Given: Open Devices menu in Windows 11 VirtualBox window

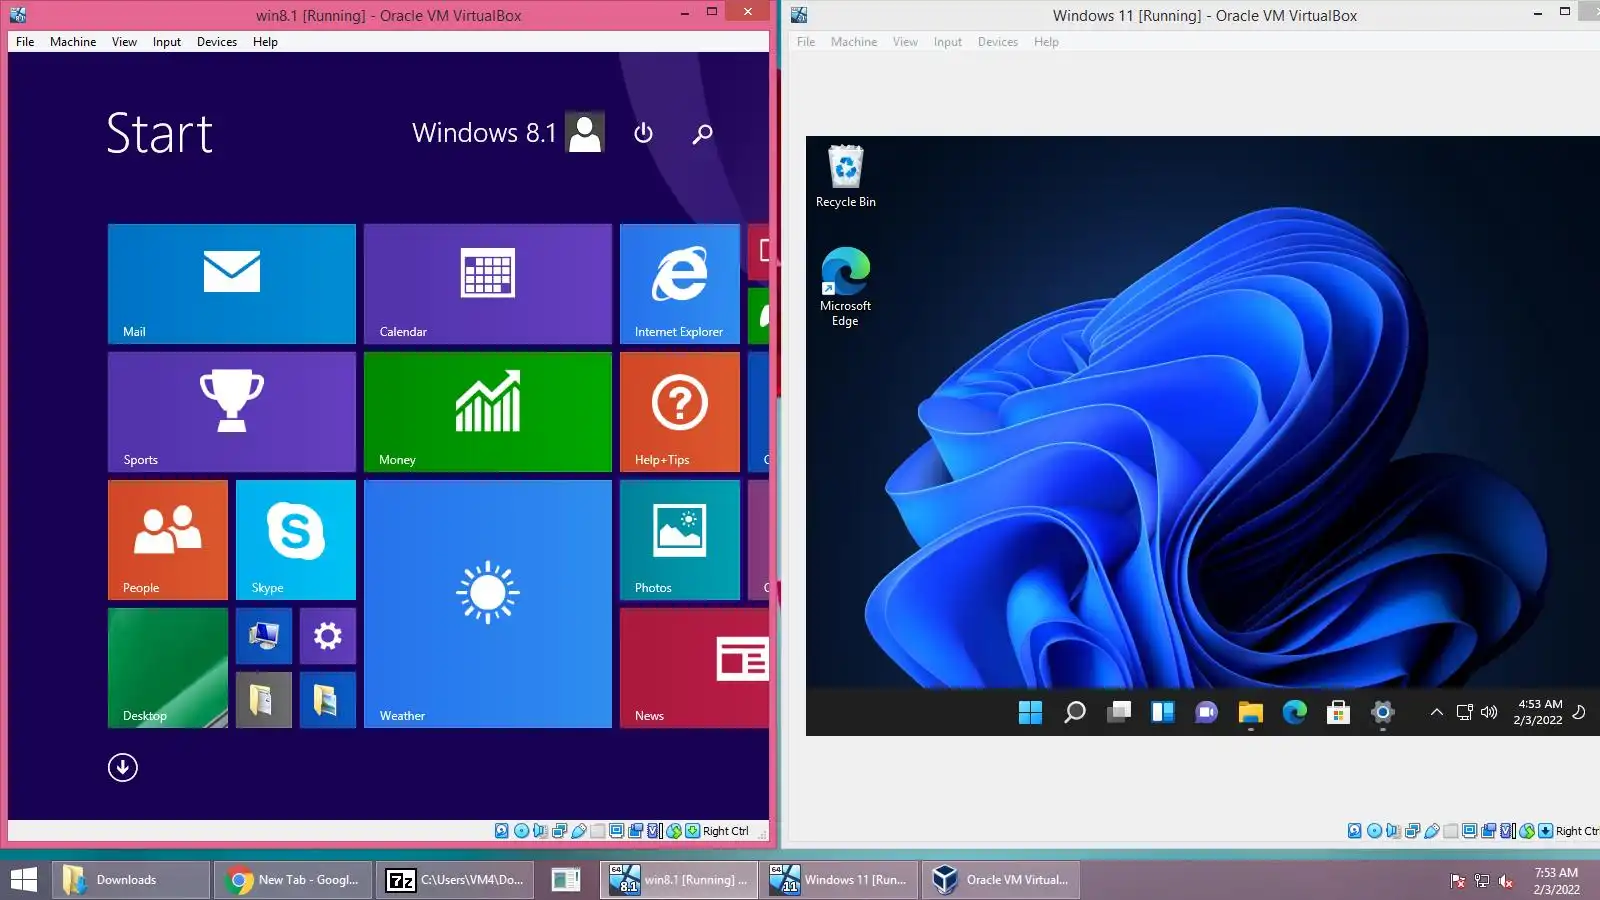Looking at the screenshot, I should 998,42.
